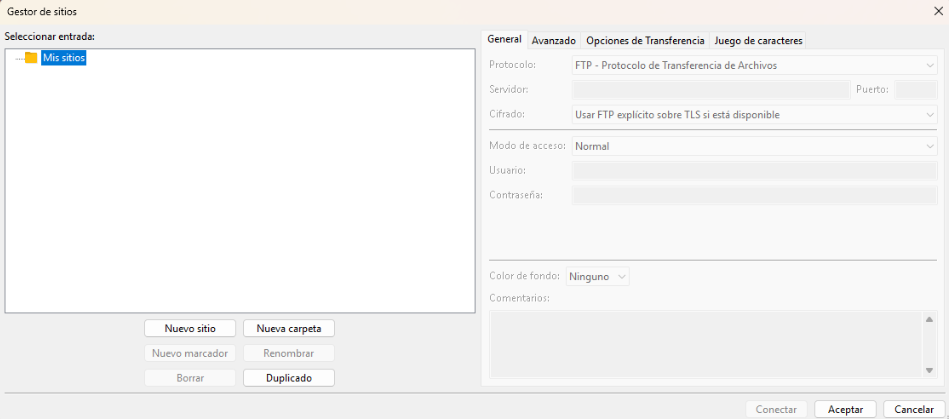Screen dimensions: 949x419
Task: Click into the Servidor field
Action: point(710,90)
